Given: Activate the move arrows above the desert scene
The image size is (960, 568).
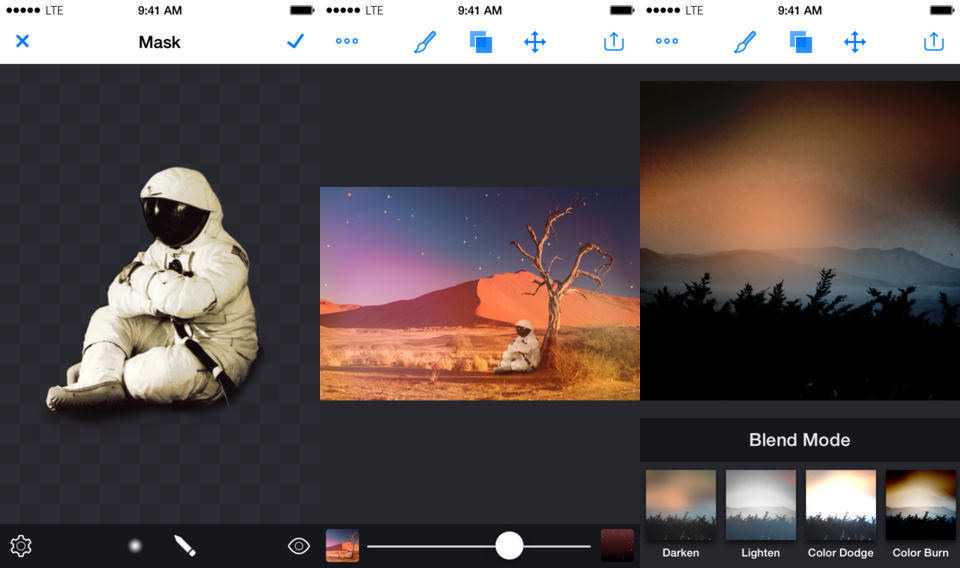Looking at the screenshot, I should point(535,42).
